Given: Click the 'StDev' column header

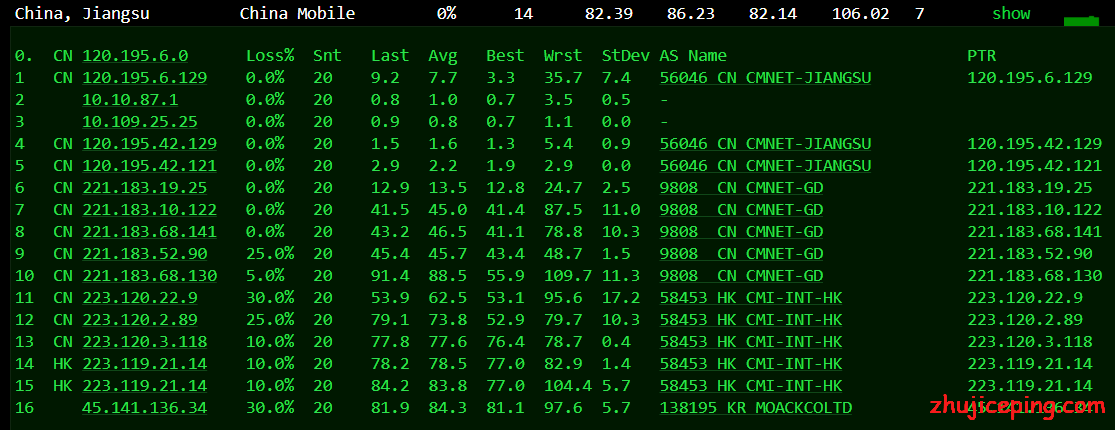Looking at the screenshot, I should coord(626,56).
